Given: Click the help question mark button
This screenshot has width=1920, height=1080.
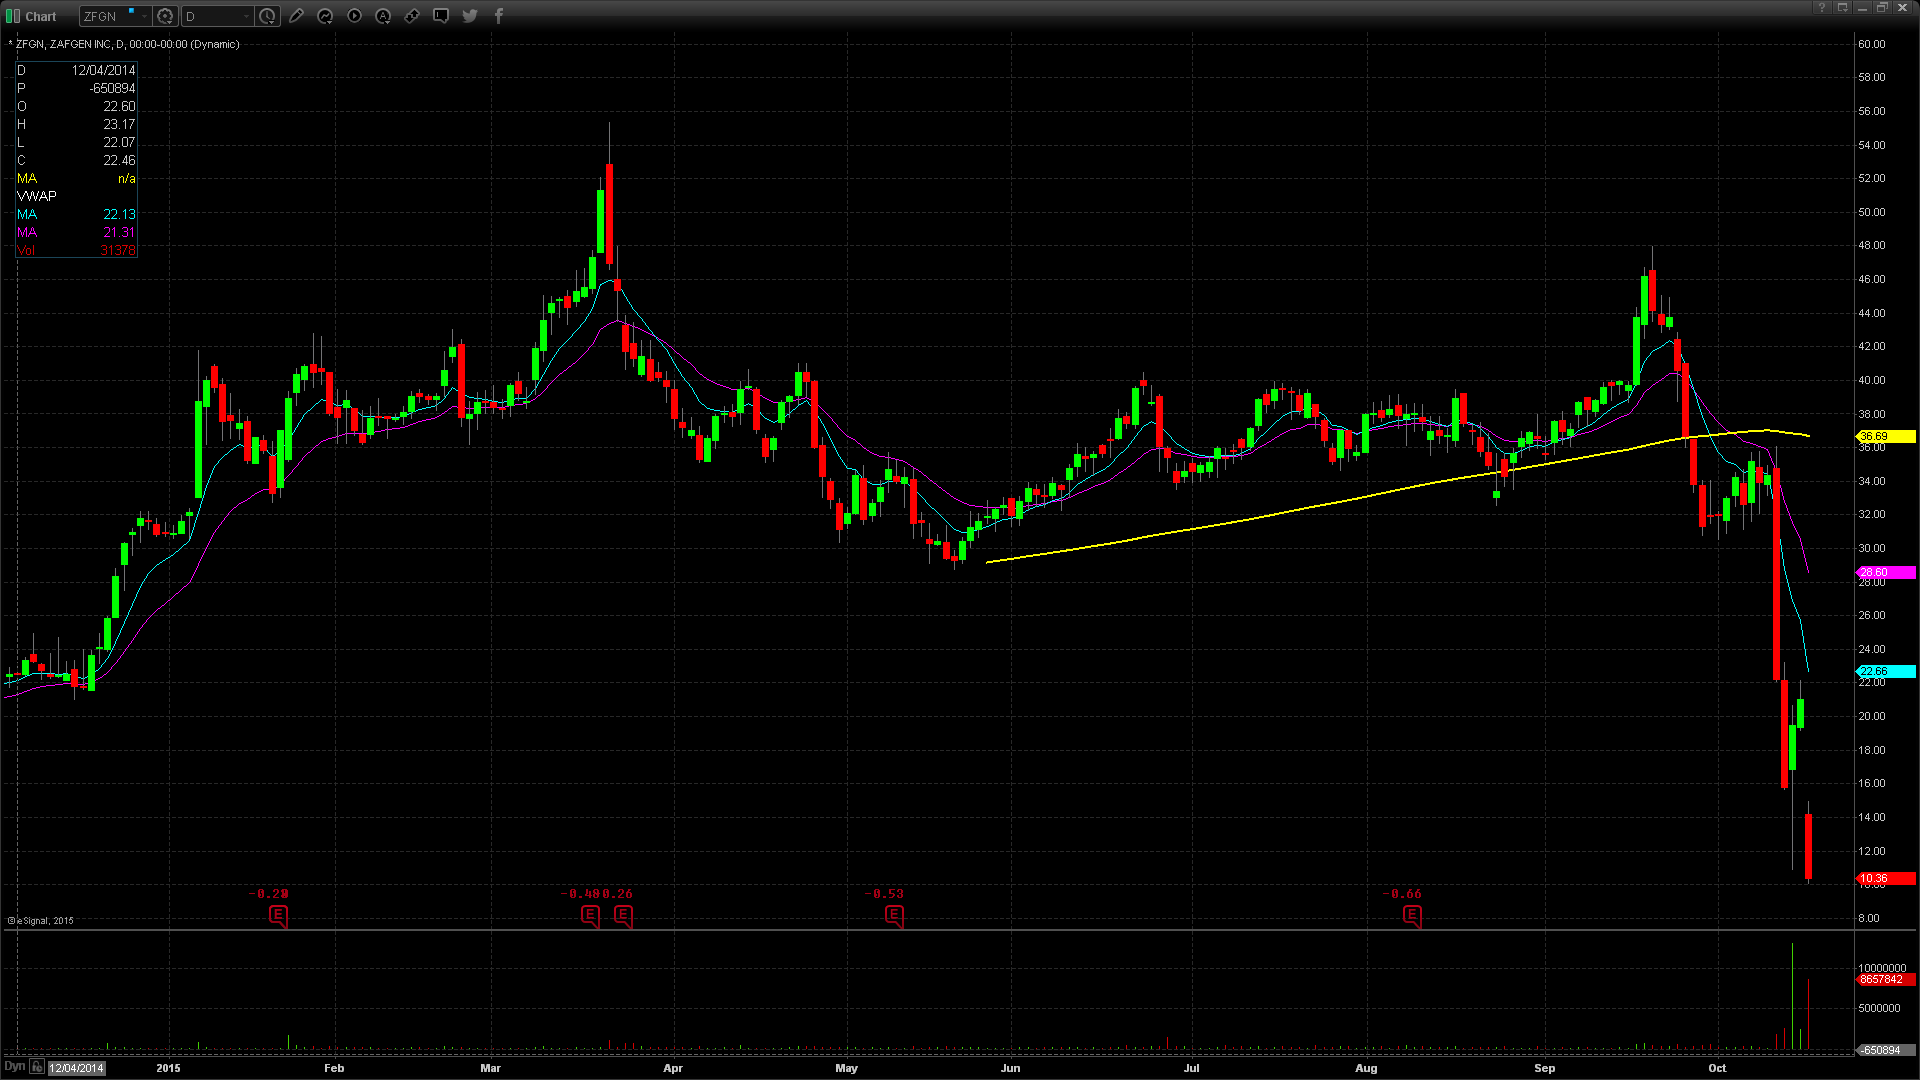Looking at the screenshot, I should click(1821, 8).
